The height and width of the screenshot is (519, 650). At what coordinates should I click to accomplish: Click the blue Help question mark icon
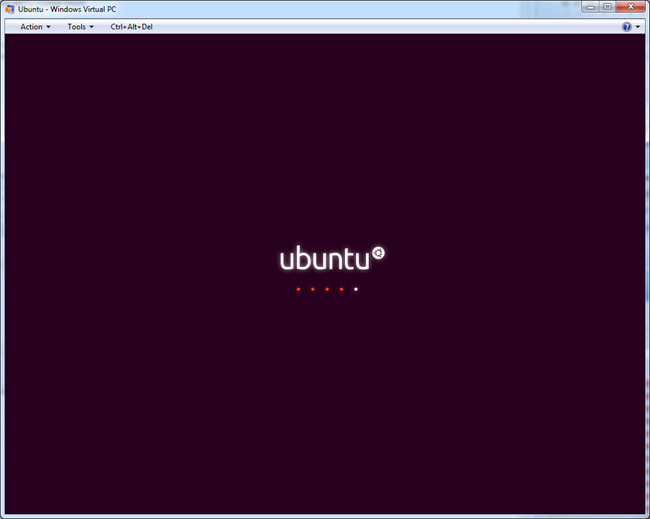tap(627, 27)
